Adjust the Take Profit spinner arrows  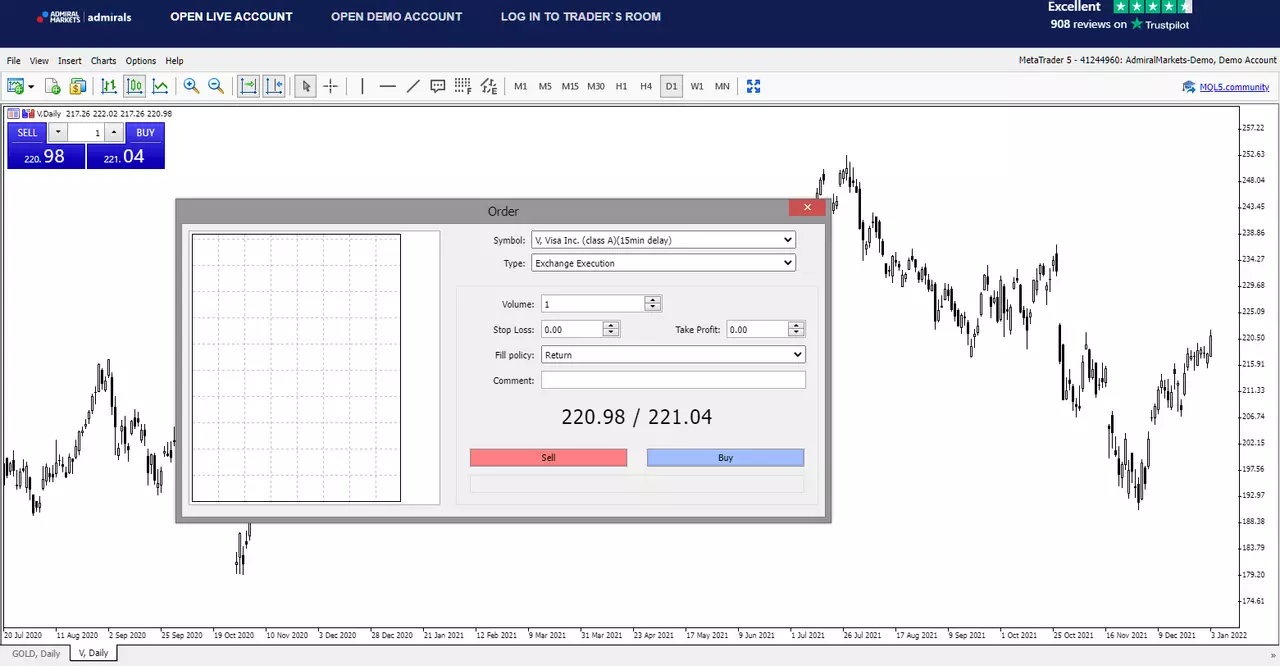click(x=796, y=329)
